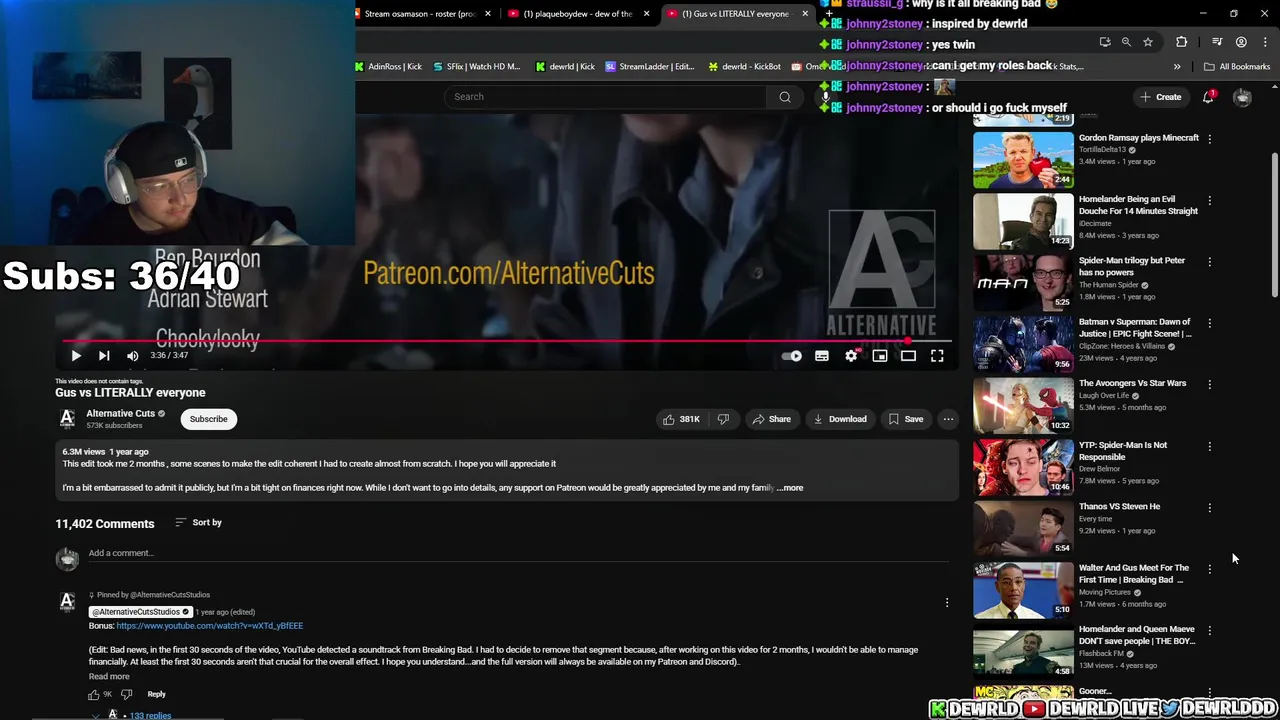Open the Alternative Cuts channel name link
Screen dimensions: 1280x720
(121, 413)
